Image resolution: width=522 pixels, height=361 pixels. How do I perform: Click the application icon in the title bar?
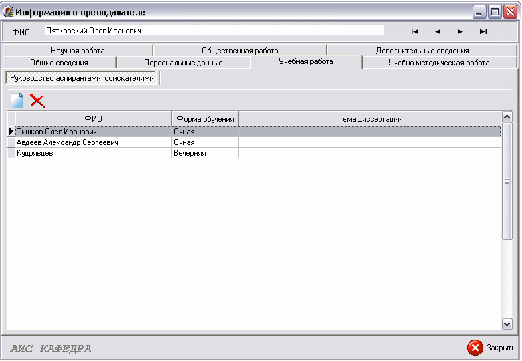coord(8,12)
